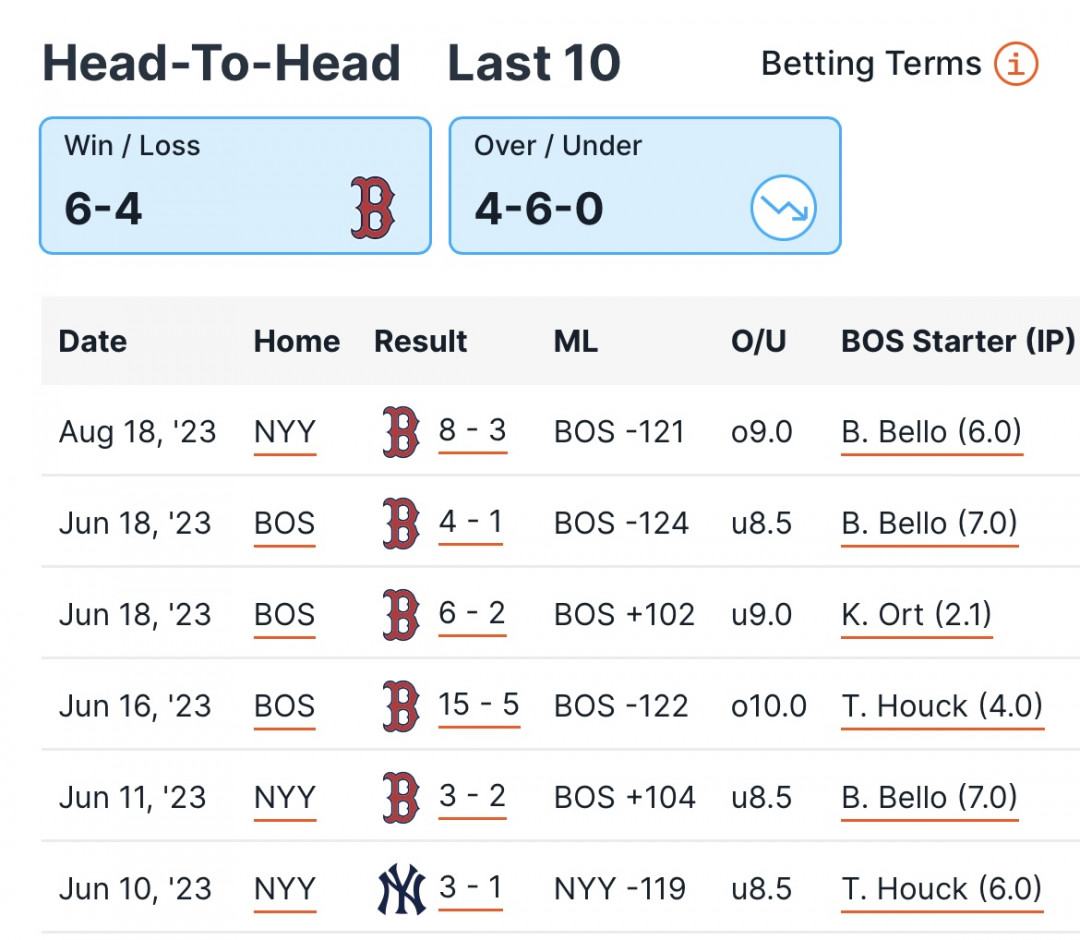Open the 15 - 5 result link
Viewport: 1080px width, 940px height.
click(x=479, y=706)
